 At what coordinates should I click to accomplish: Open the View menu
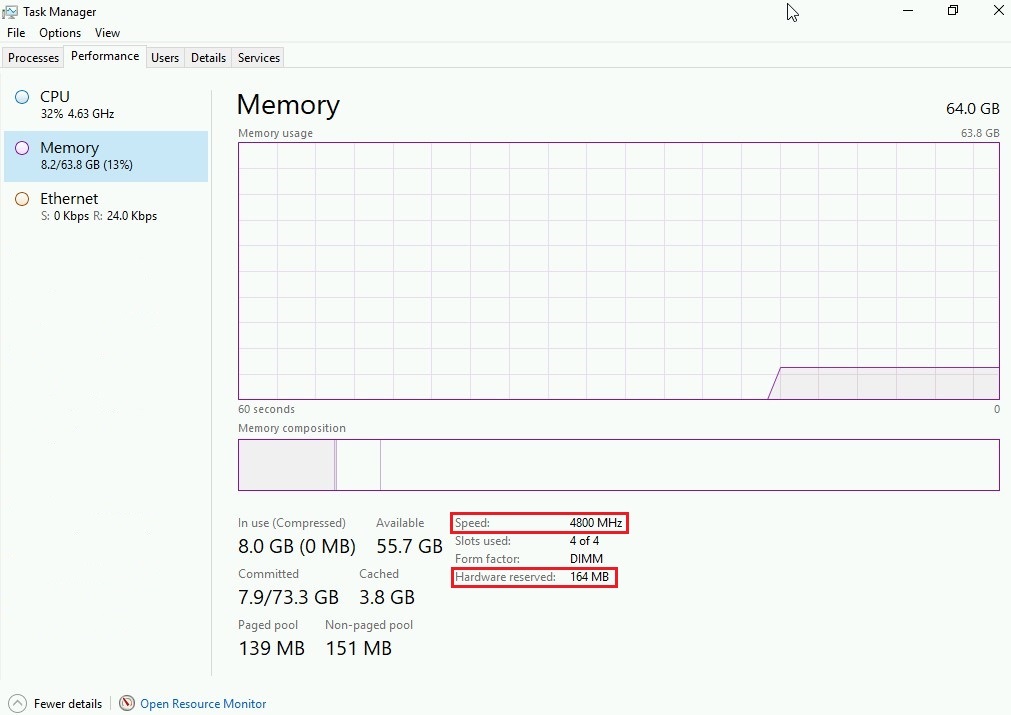pyautogui.click(x=107, y=32)
